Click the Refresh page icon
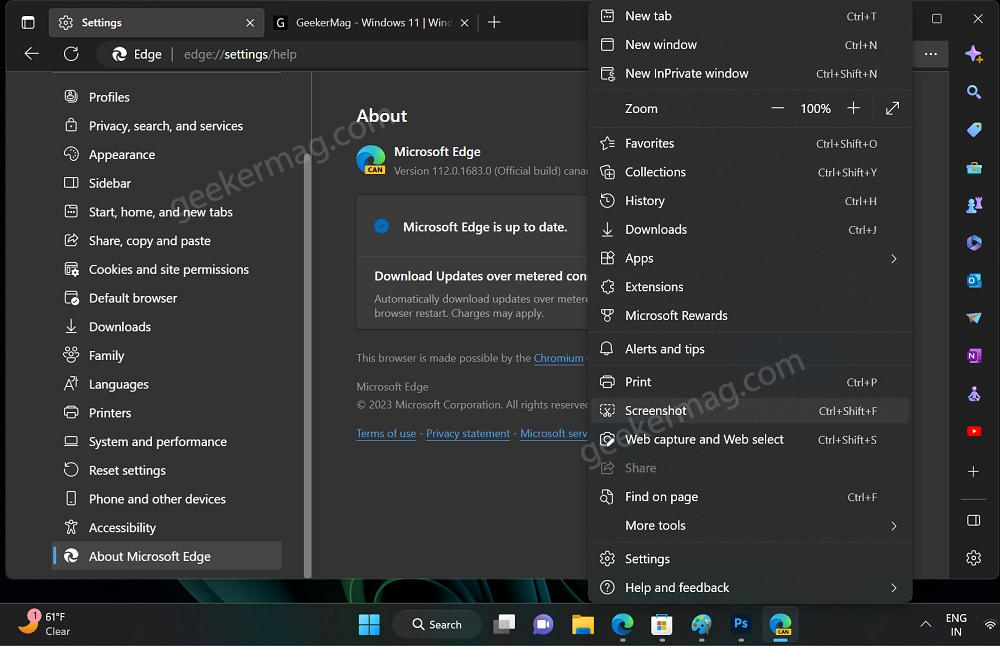 (71, 54)
